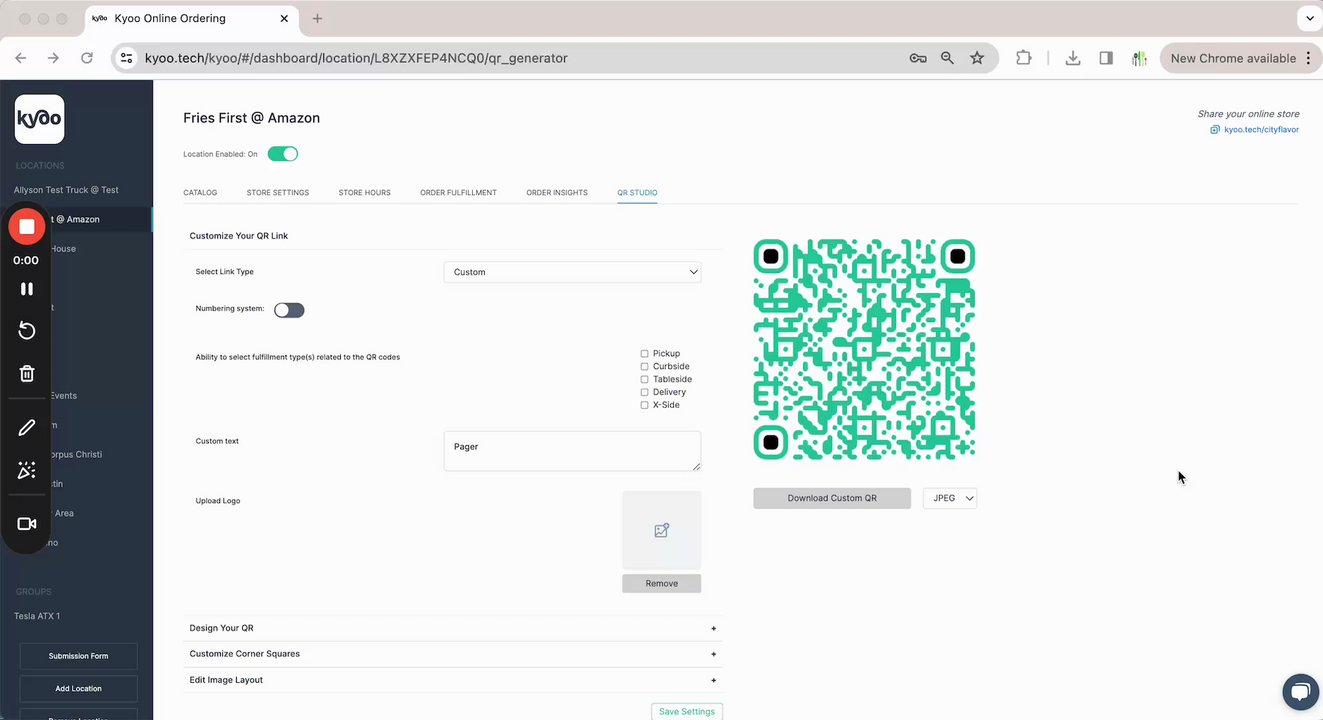This screenshot has width=1323, height=720.
Task: Open a new browser tab with the plus
Action: [x=317, y=18]
